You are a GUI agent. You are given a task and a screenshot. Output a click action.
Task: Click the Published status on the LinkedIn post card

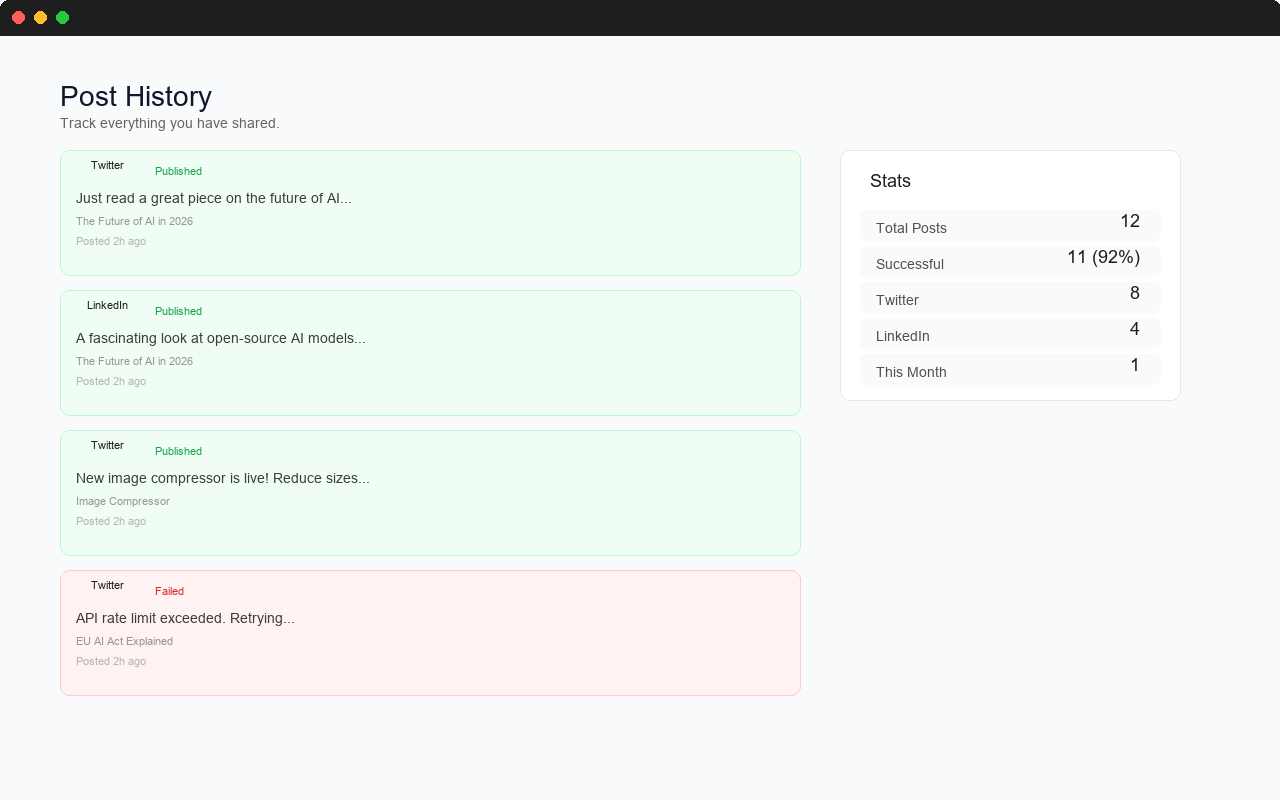coord(178,311)
